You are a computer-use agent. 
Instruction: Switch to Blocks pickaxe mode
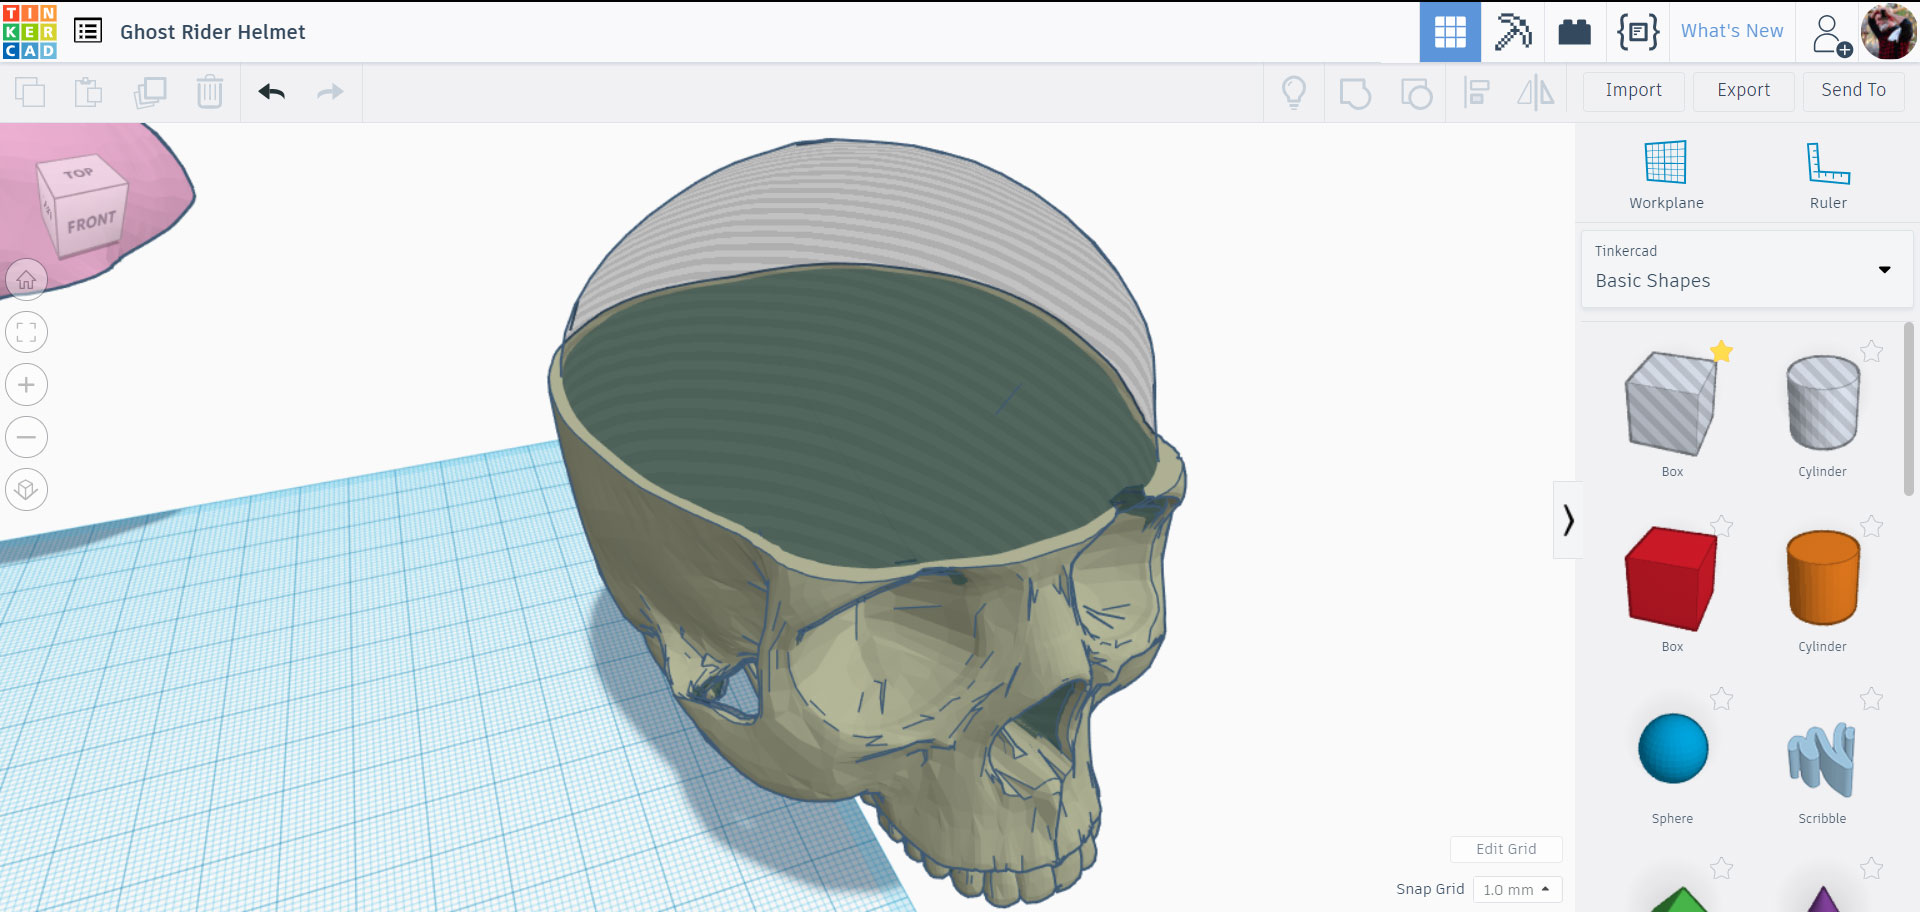1513,32
